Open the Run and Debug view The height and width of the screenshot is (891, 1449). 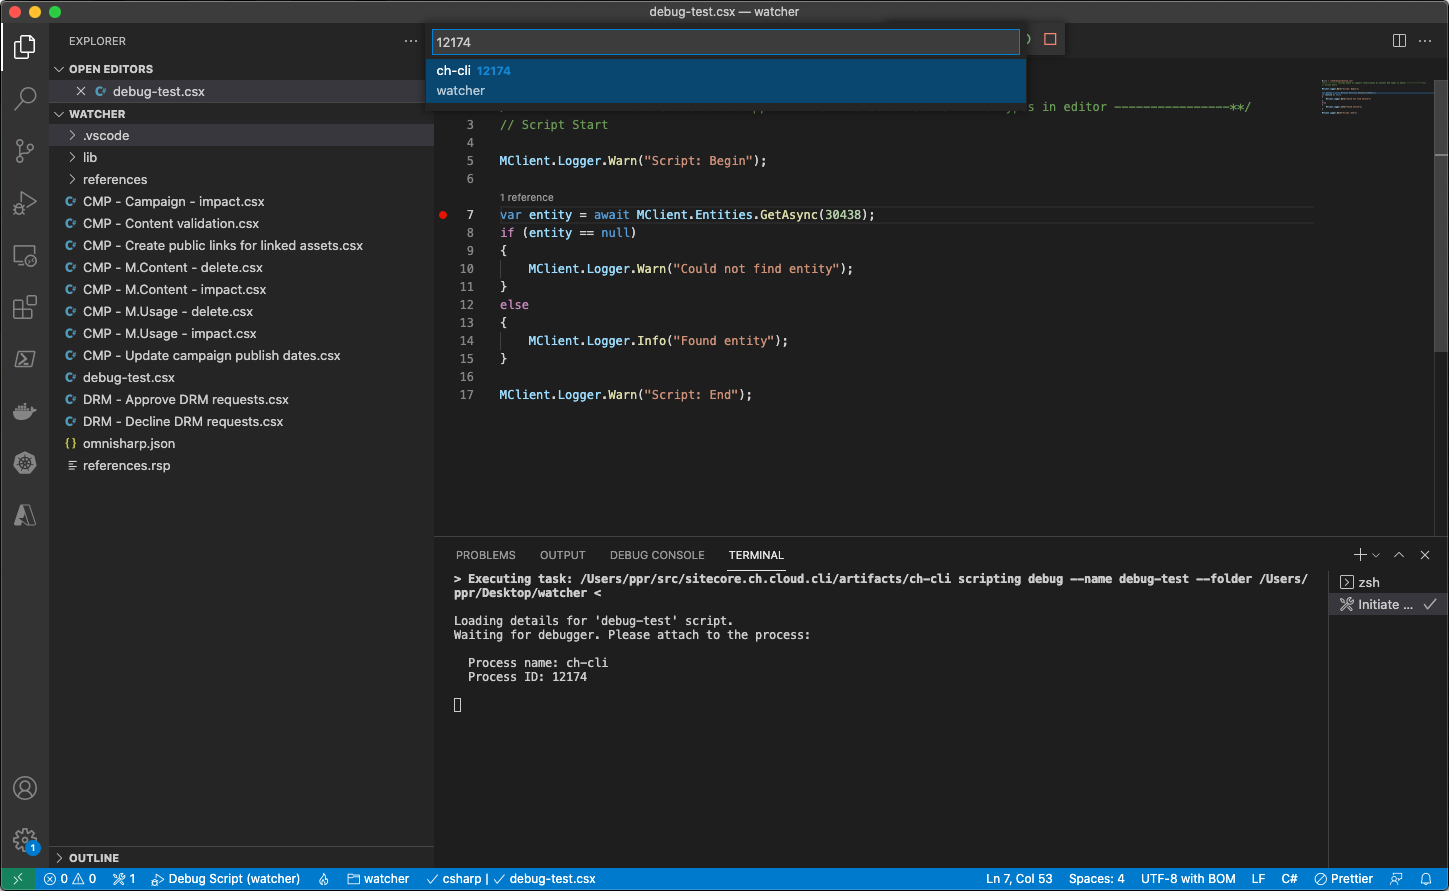[25, 204]
